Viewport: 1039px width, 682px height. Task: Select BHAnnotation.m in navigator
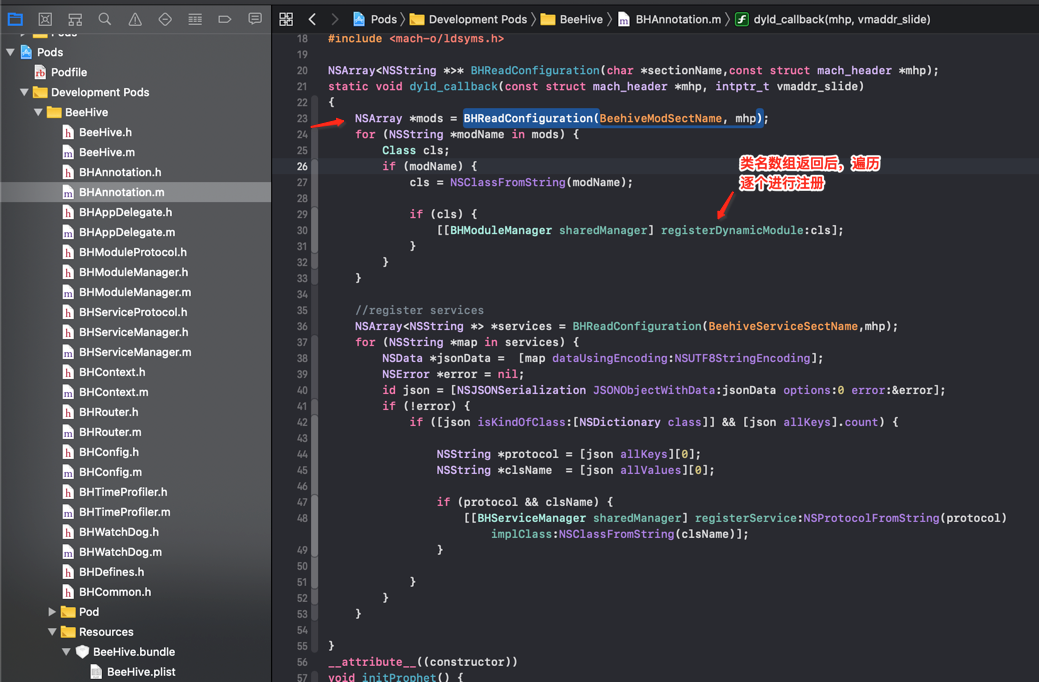[x=122, y=192]
